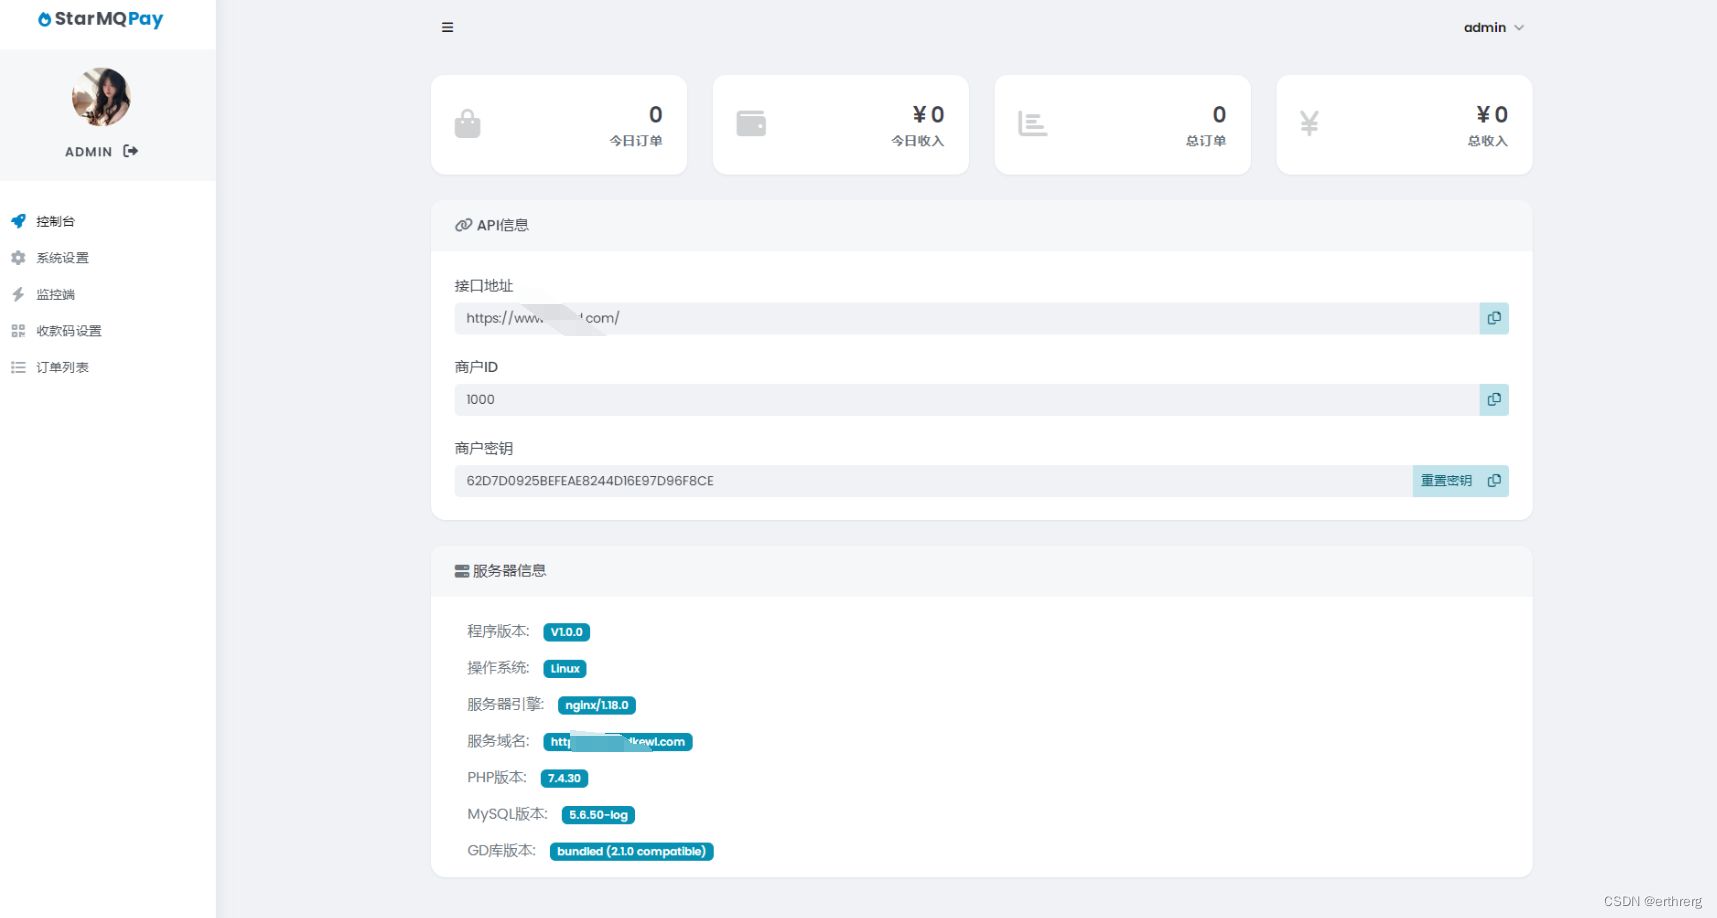Click the nginx/1.18.0 server engine badge

click(x=596, y=705)
